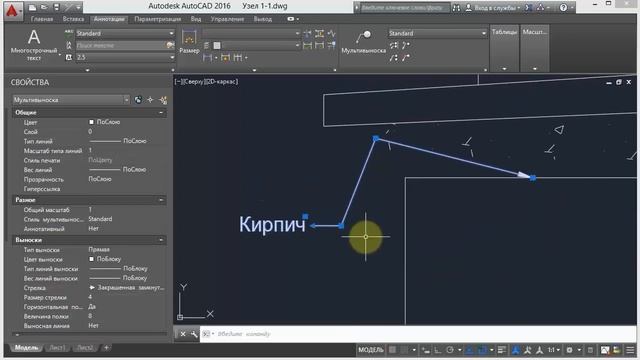
Task: Switch to the Лист1 layout tab
Action: 57,348
